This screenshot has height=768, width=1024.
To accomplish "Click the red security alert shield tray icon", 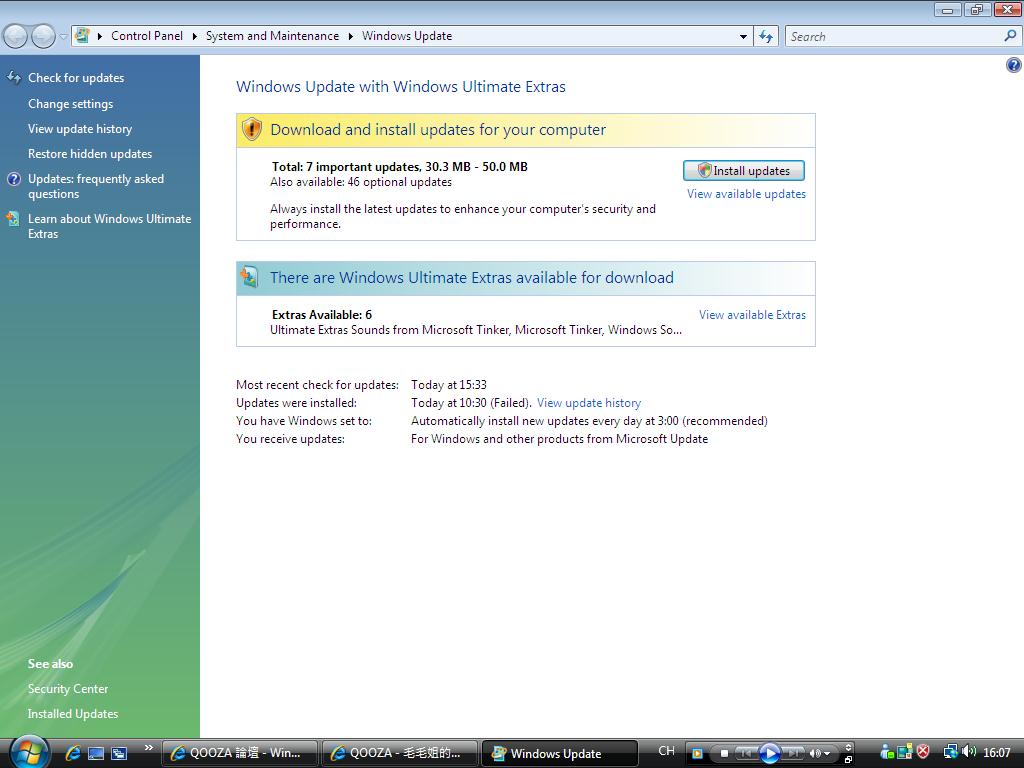I will 923,752.
